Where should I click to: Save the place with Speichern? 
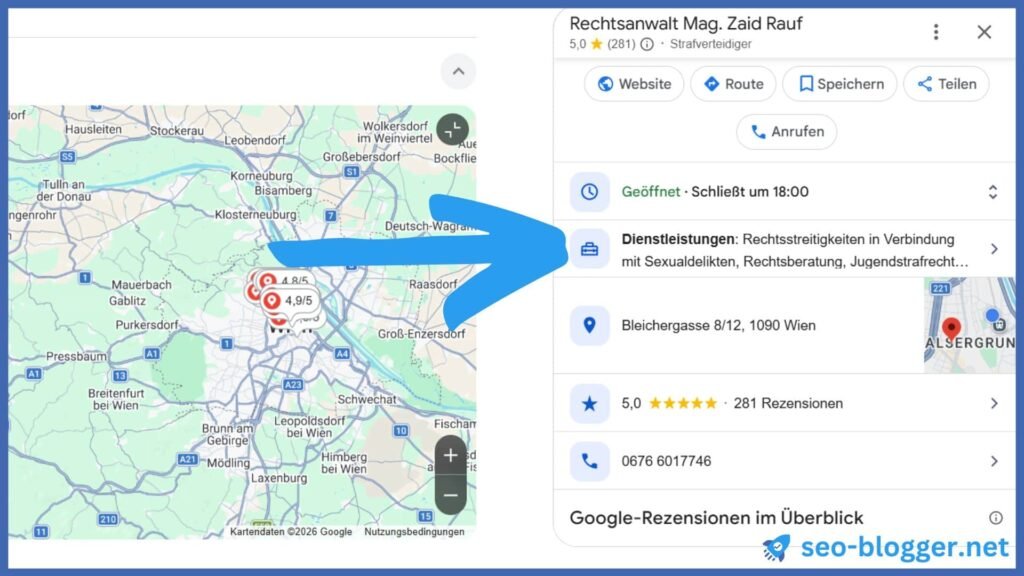tap(840, 84)
